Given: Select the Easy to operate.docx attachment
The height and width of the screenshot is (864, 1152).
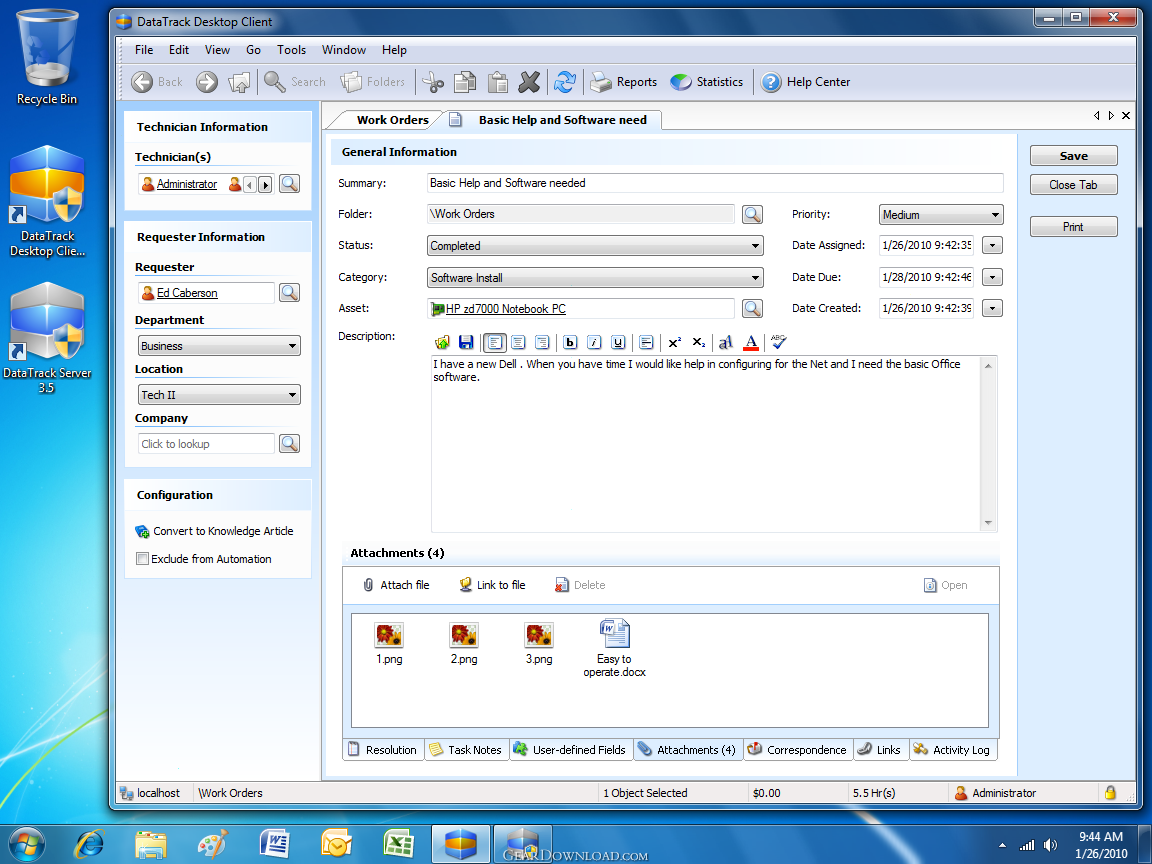Looking at the screenshot, I should pos(615,649).
